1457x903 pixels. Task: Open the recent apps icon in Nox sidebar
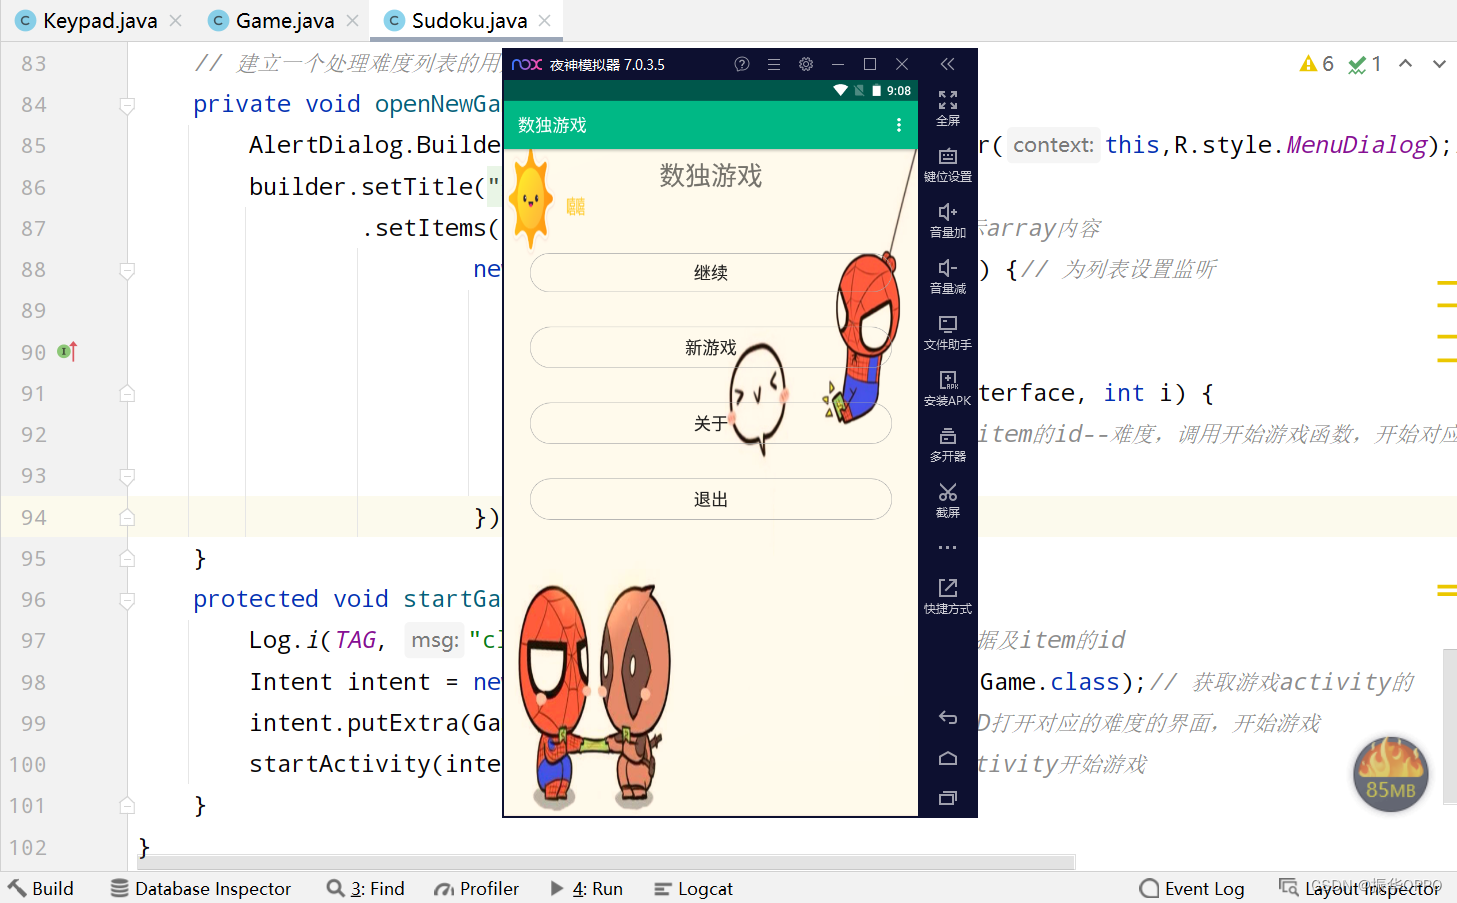click(948, 798)
